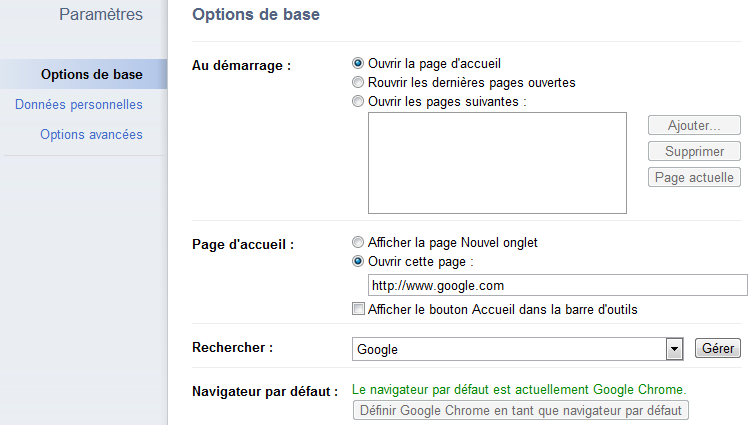Click the Supprimer button
Screen dimensions: 749x426
(694, 151)
